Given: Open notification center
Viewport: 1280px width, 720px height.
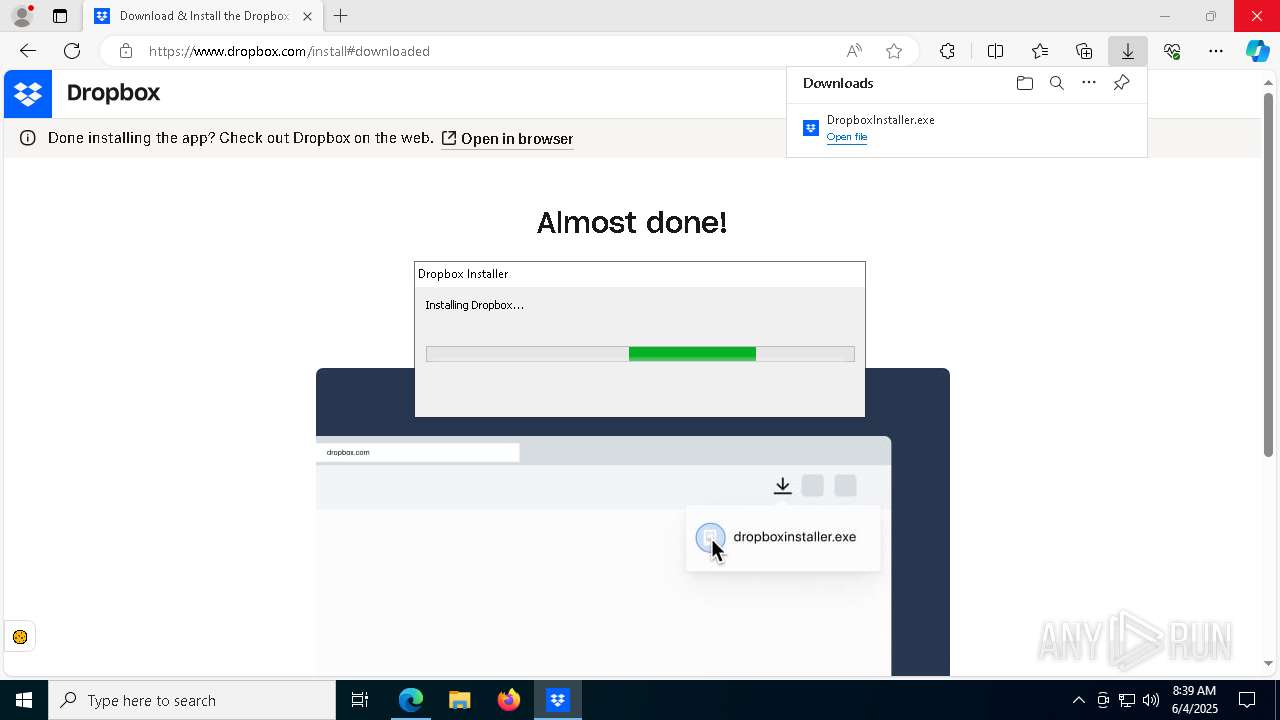Looking at the screenshot, I should tap(1247, 700).
